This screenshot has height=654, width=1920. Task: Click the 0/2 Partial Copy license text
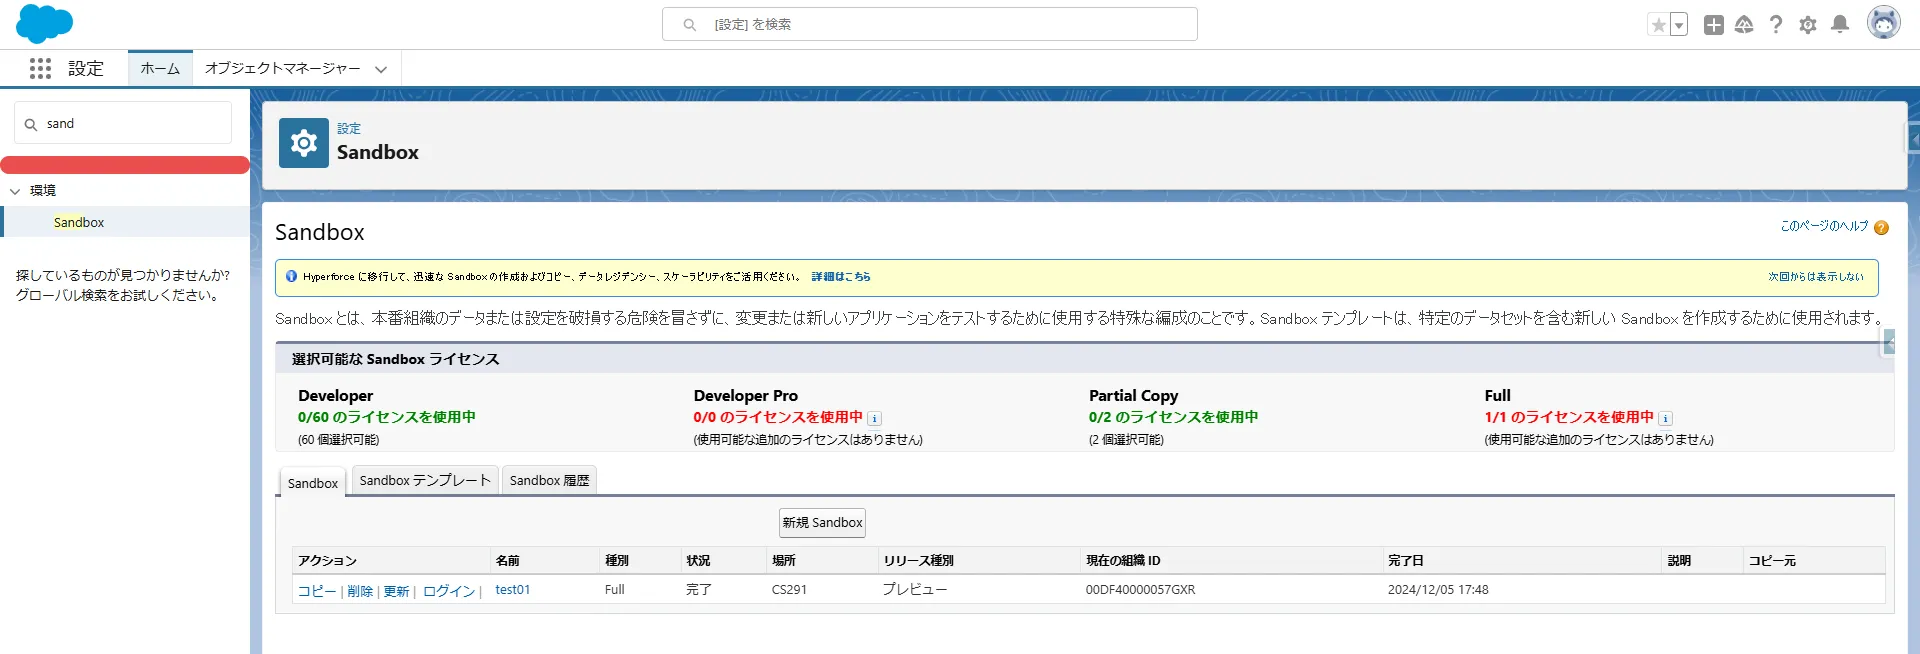coord(1173,417)
